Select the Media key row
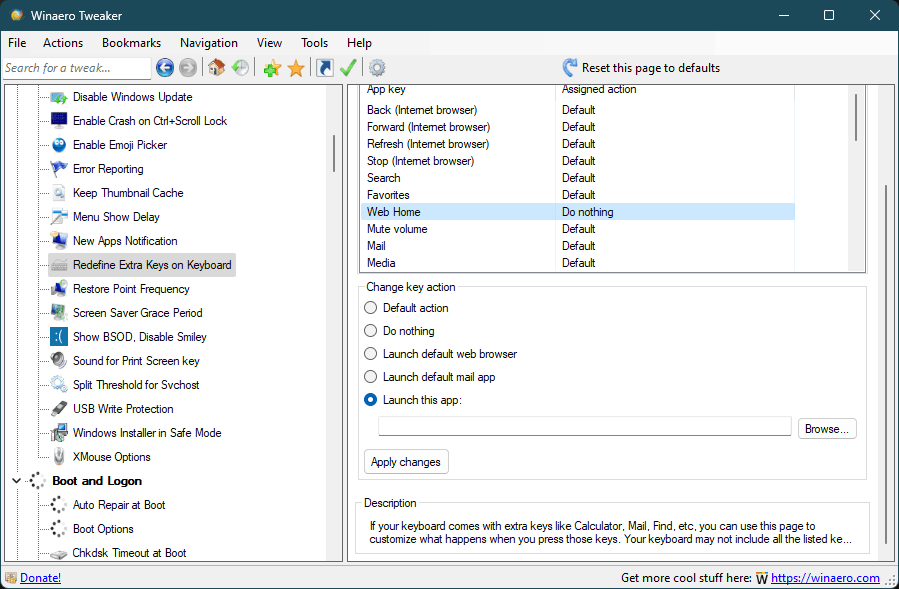The image size is (899, 589). (x=578, y=263)
